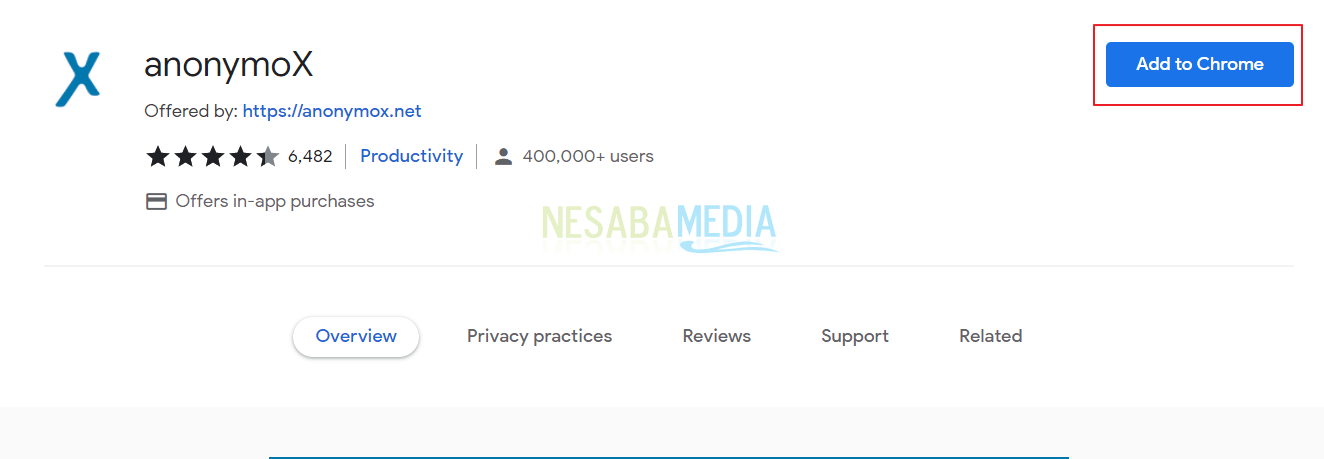The height and width of the screenshot is (459, 1324).
Task: Click the second rating star
Action: 185,156
